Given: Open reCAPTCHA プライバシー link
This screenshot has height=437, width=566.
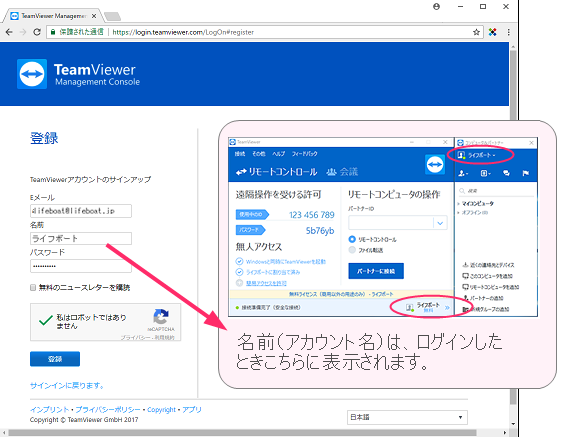Looking at the screenshot, I should click(x=136, y=337).
